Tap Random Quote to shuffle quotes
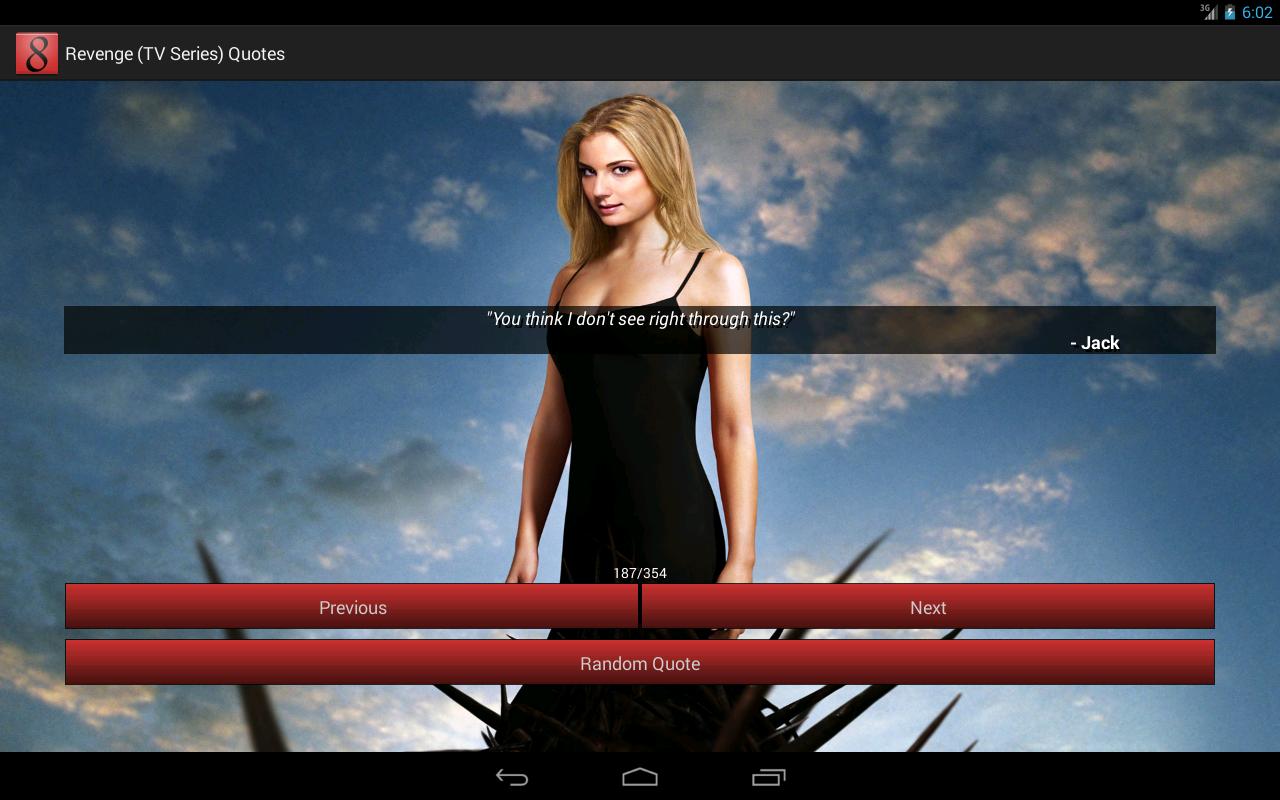This screenshot has height=800, width=1280. [x=640, y=662]
